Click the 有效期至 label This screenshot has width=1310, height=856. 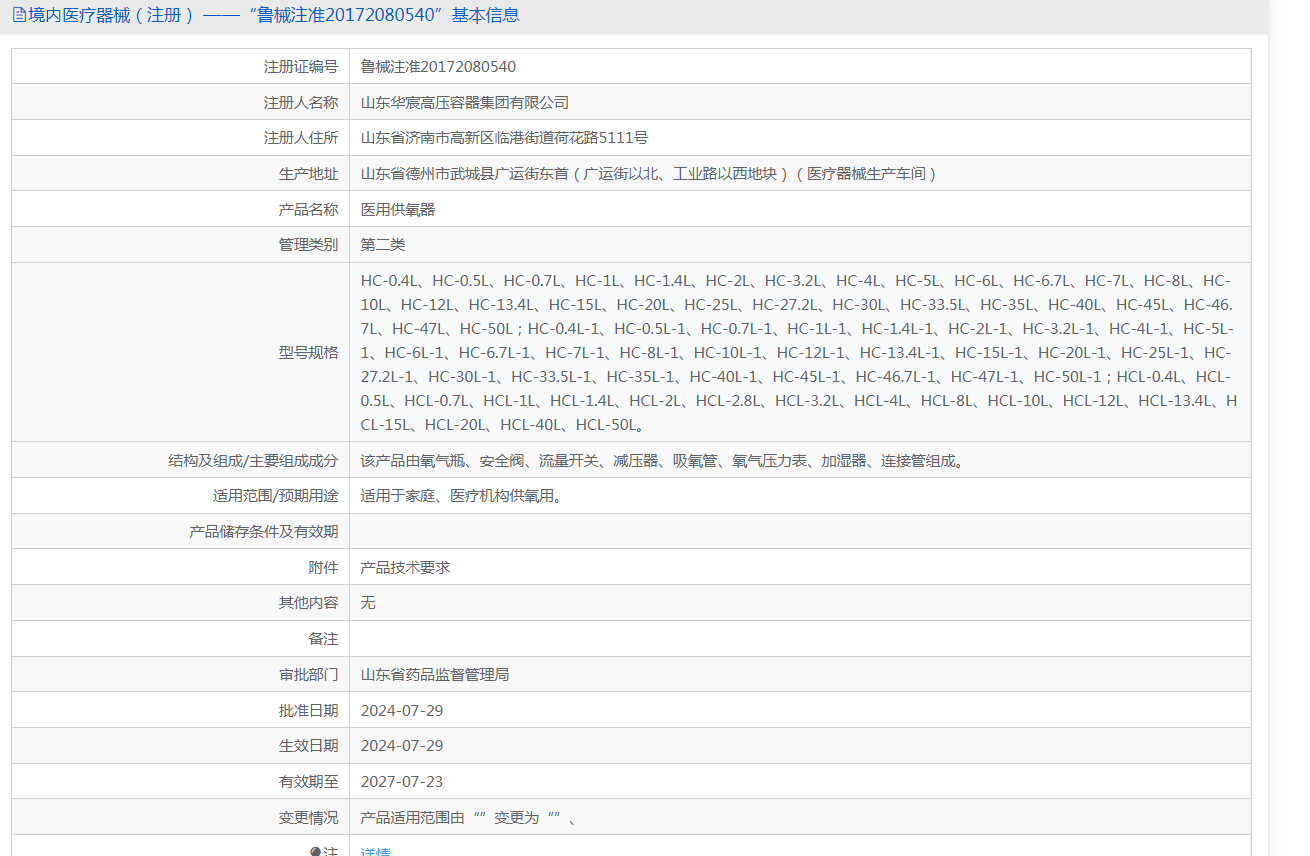pos(308,782)
